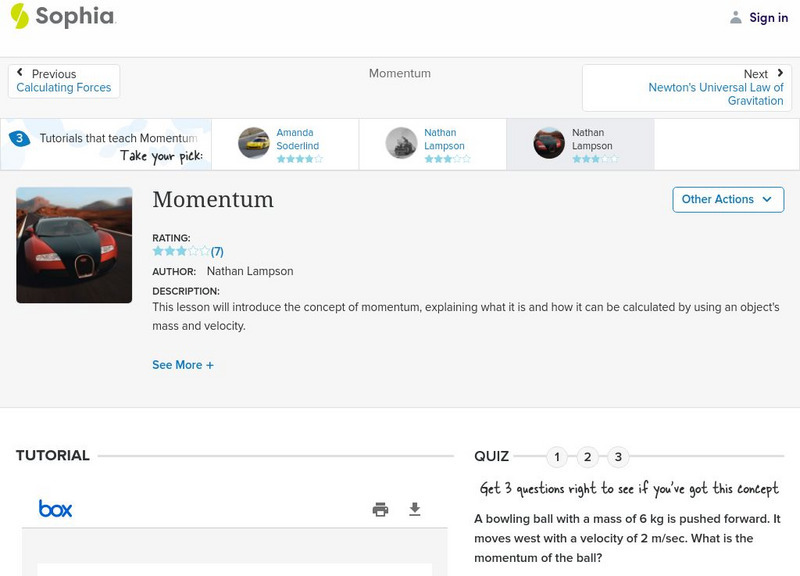
Task: Click the download icon in the Box viewer
Action: (x=414, y=509)
